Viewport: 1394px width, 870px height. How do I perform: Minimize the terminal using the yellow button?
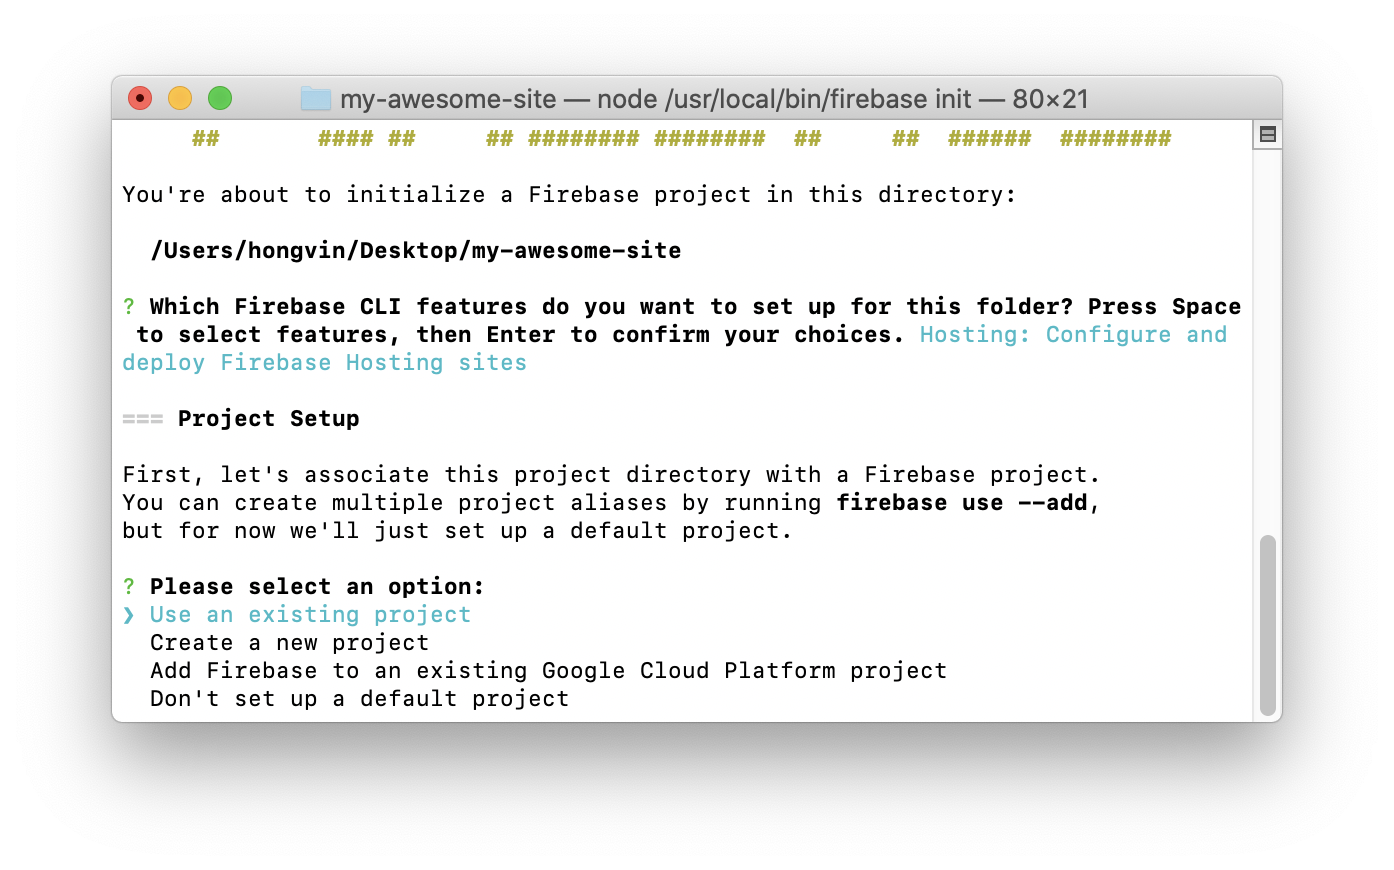(180, 98)
